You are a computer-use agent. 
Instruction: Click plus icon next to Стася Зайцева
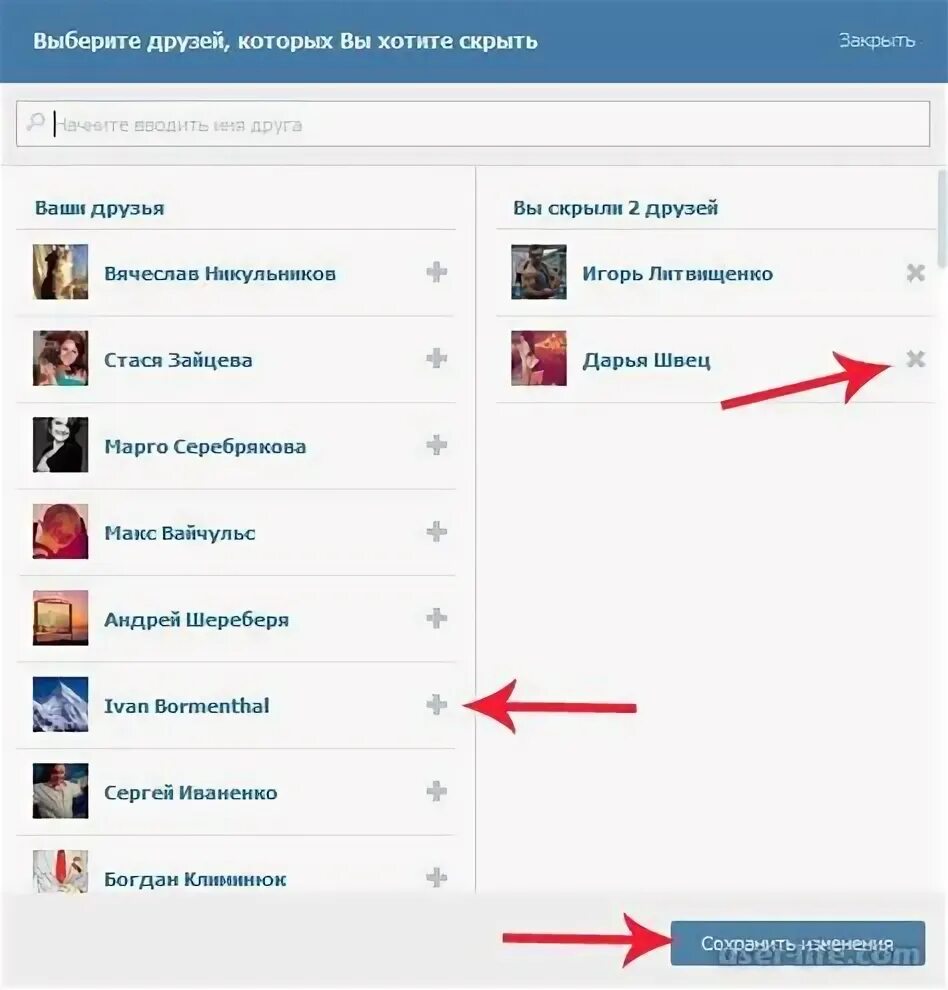tap(436, 359)
